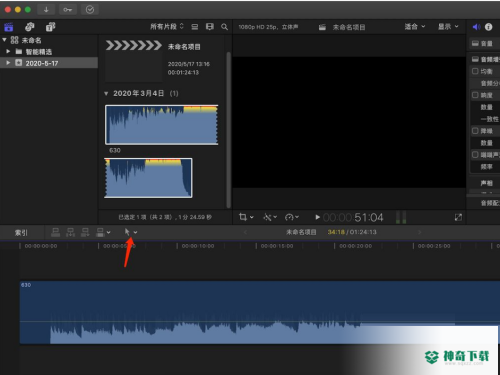Collapse the 2020年3月4日 date group
Image resolution: width=500 pixels, height=375 pixels.
(x=106, y=94)
